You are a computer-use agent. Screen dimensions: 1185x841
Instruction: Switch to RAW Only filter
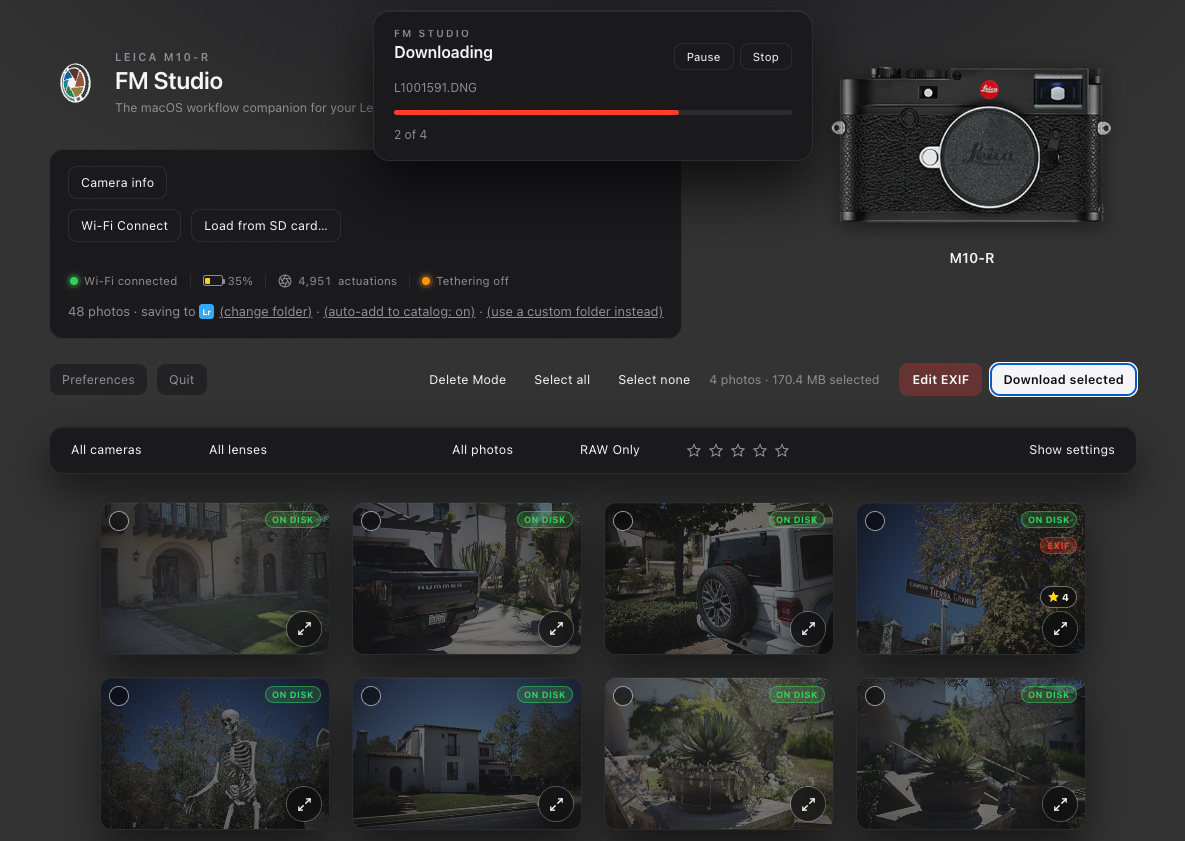pos(610,450)
